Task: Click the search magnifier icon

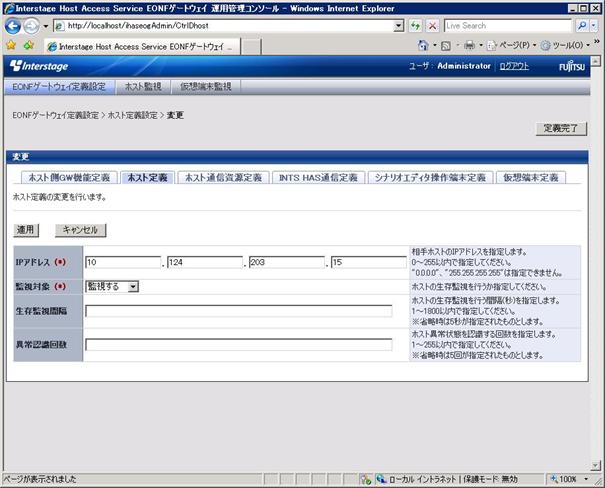Action: (x=581, y=26)
